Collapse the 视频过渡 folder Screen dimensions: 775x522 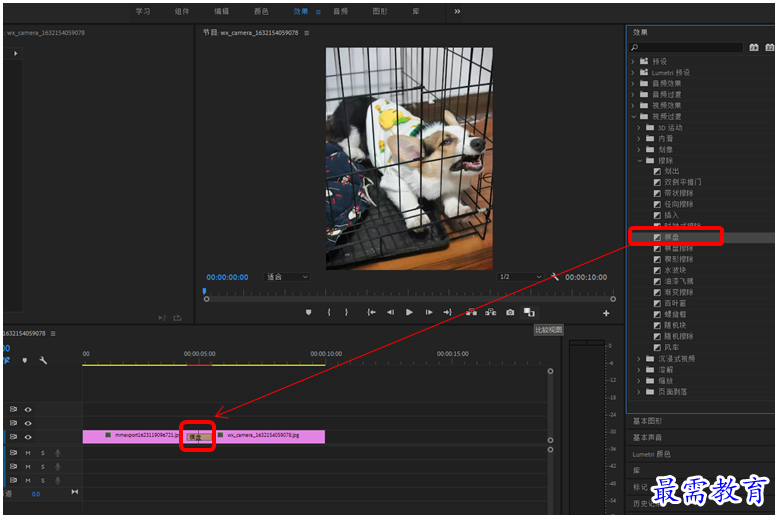pos(633,117)
